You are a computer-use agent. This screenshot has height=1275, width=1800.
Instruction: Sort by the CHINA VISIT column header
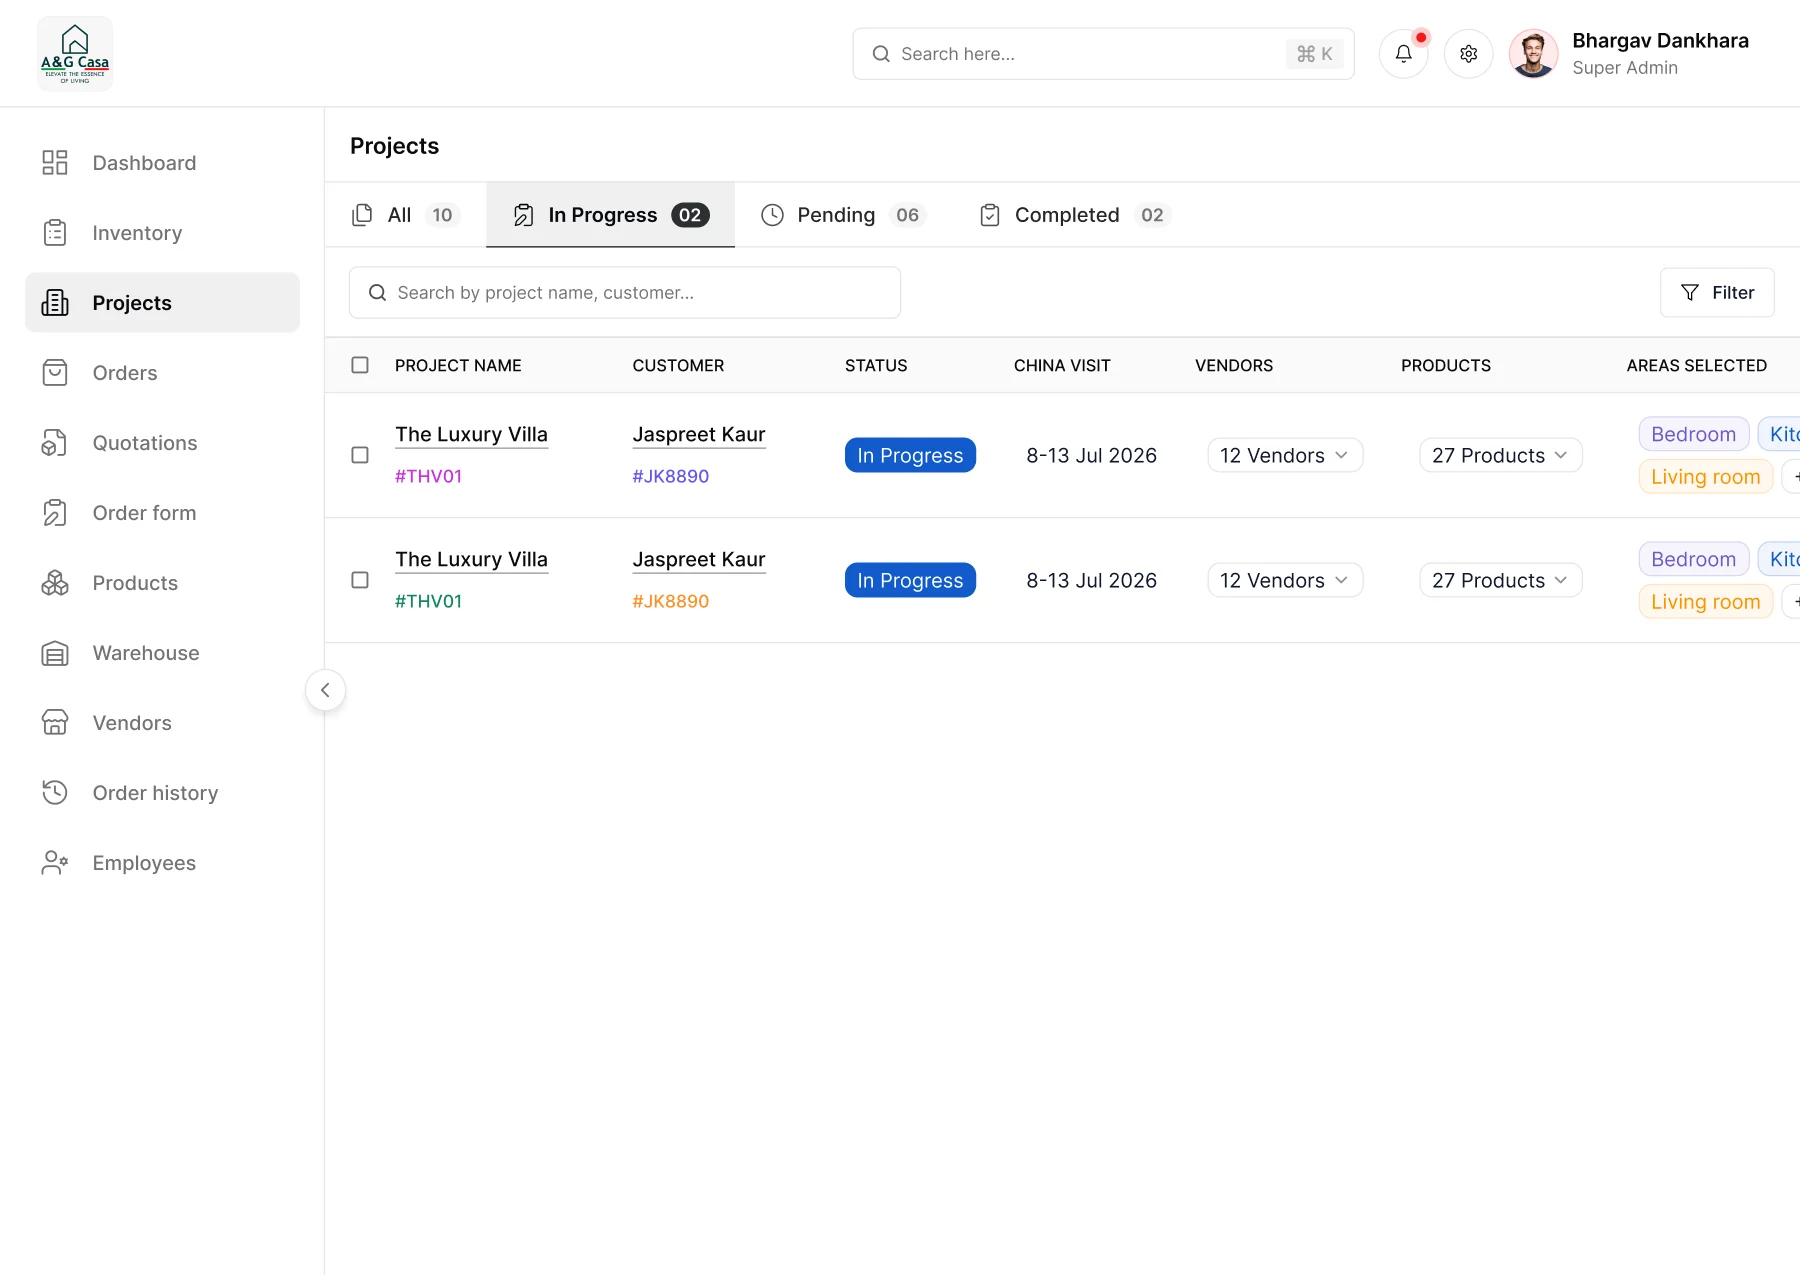(x=1062, y=365)
